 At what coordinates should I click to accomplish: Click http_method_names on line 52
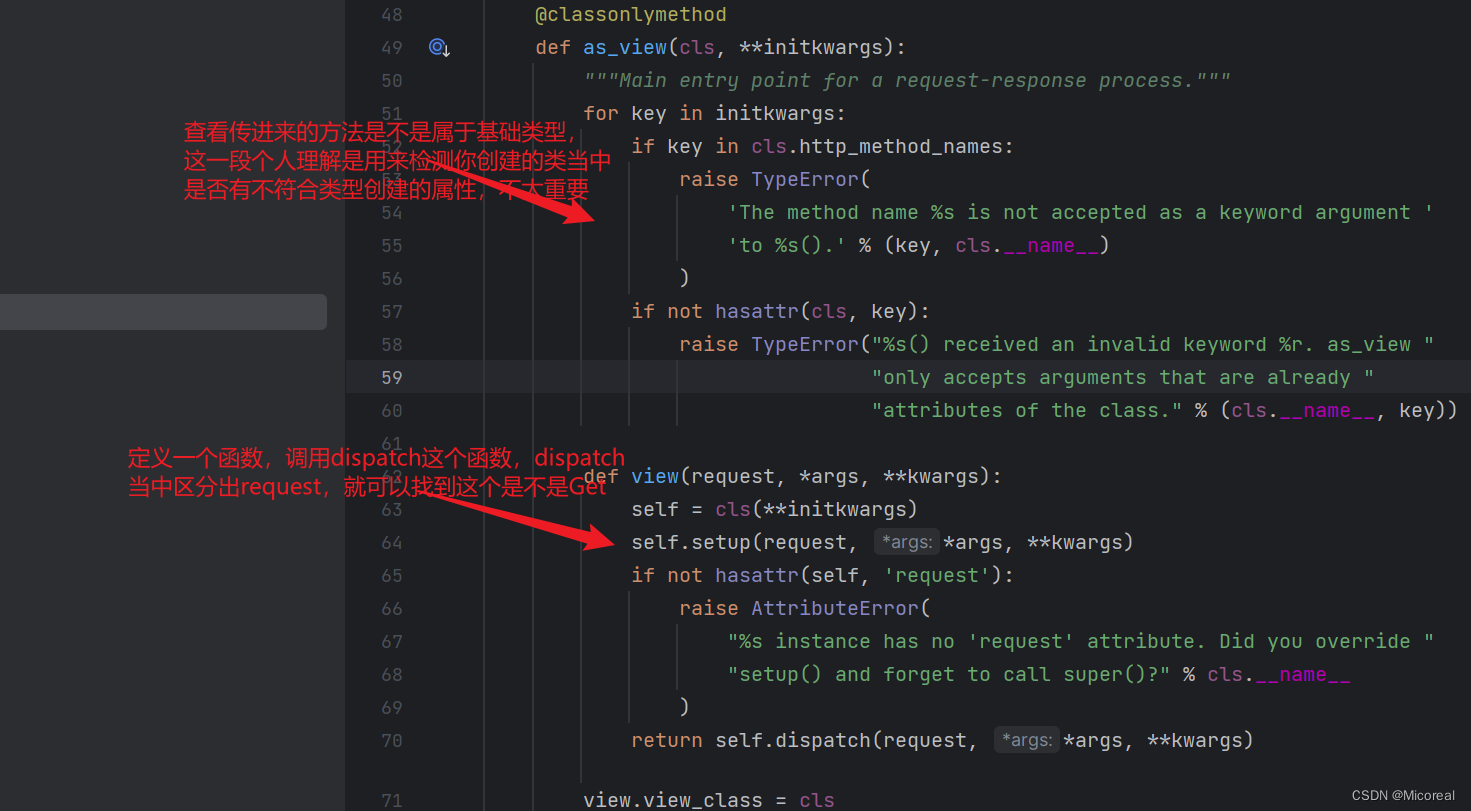coord(901,146)
